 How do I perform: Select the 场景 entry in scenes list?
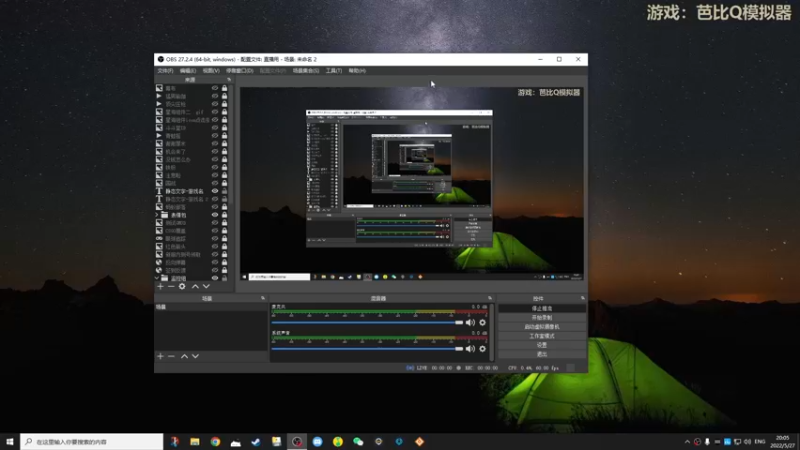click(x=211, y=307)
